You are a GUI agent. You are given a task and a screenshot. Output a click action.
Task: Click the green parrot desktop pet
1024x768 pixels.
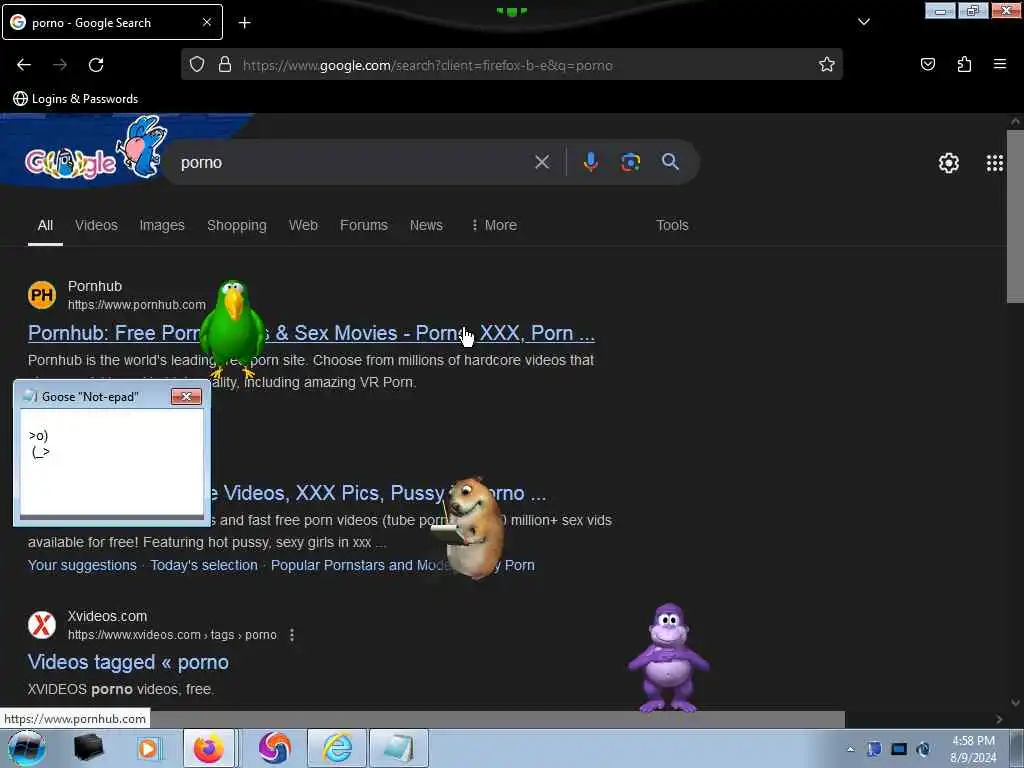pos(232,328)
